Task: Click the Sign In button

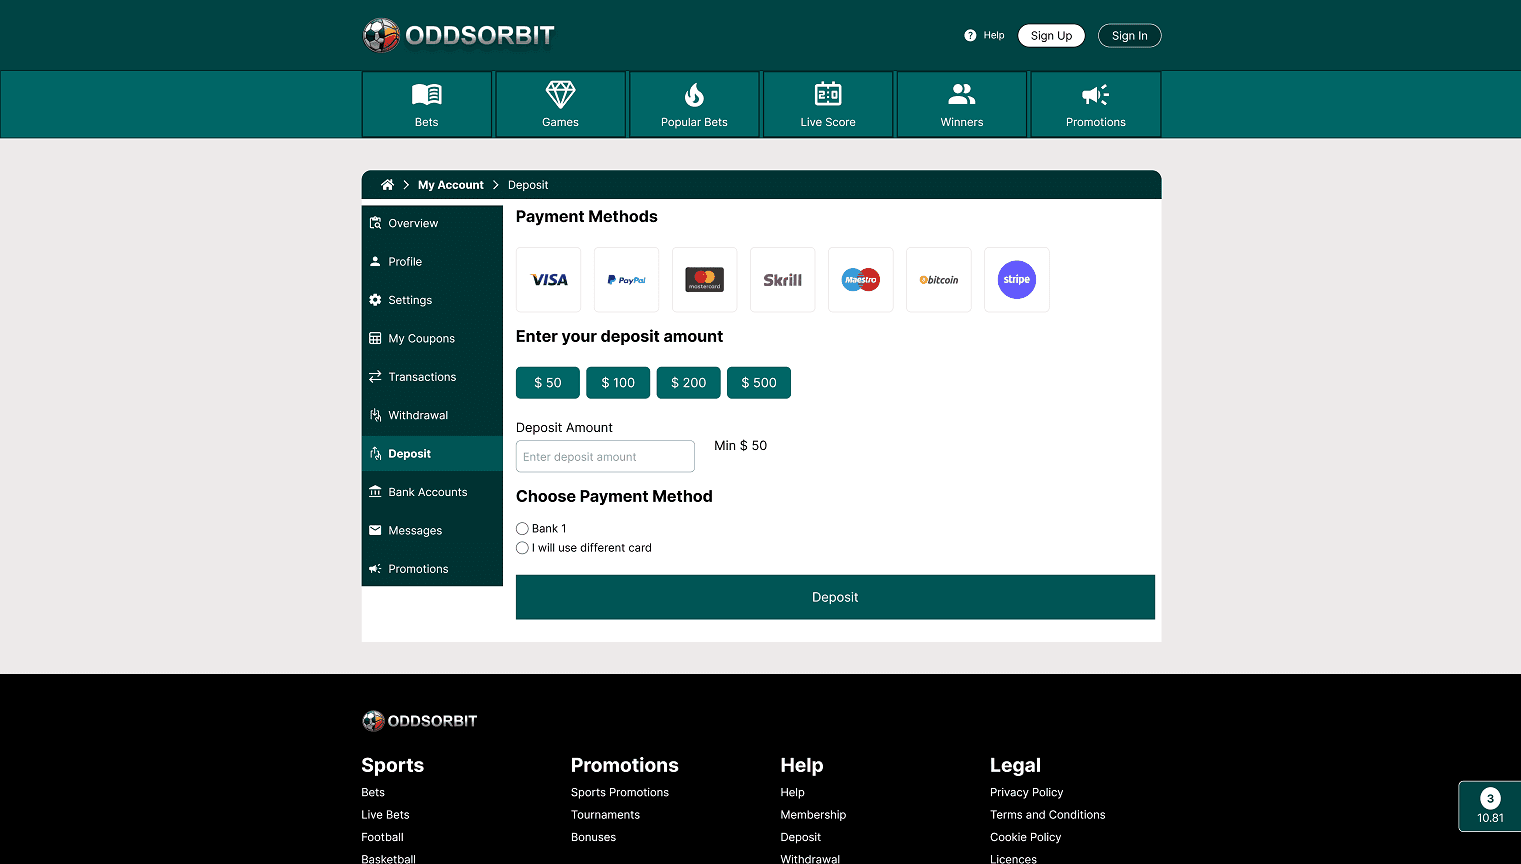Action: [1130, 36]
